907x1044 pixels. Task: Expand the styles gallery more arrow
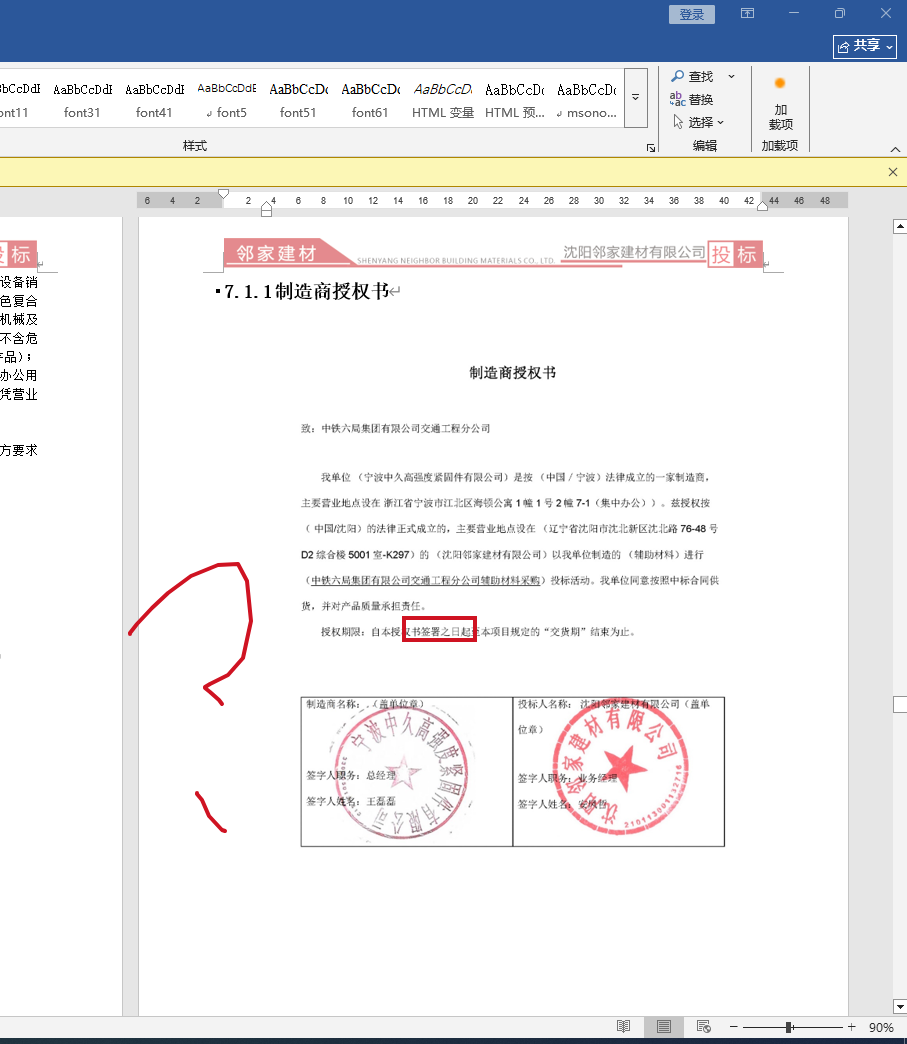pos(635,98)
